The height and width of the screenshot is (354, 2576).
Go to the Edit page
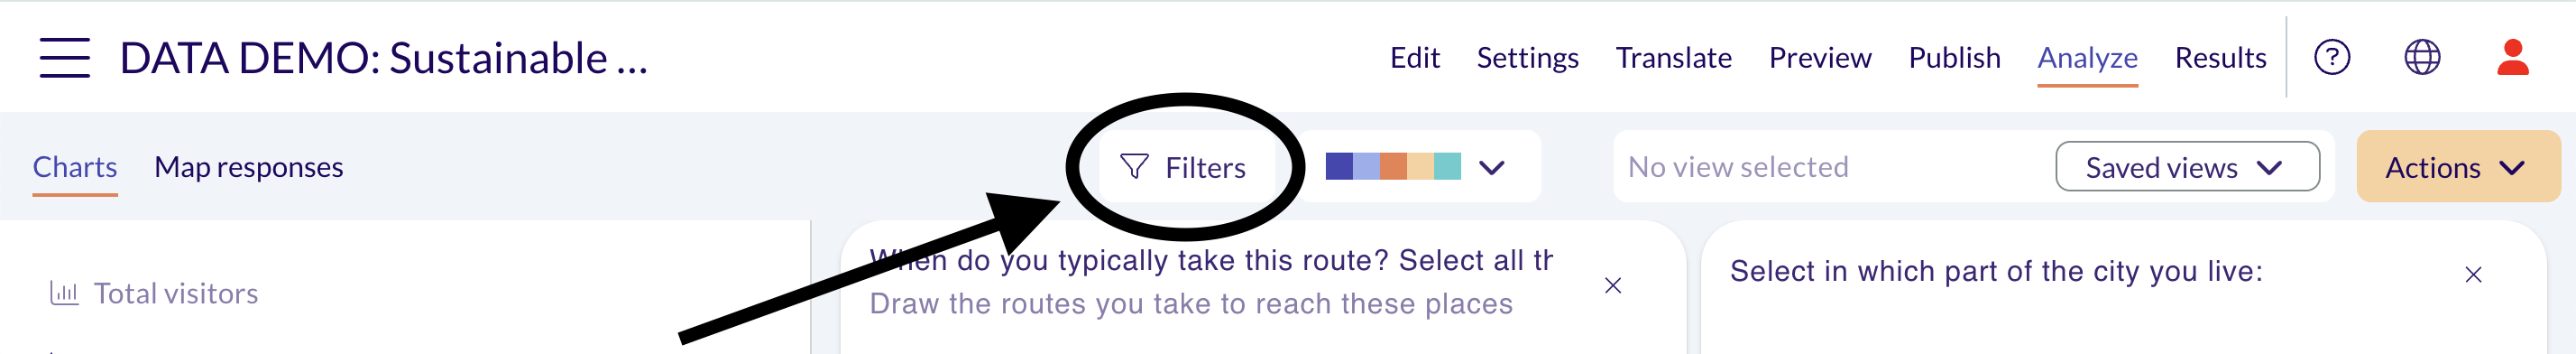click(1414, 58)
